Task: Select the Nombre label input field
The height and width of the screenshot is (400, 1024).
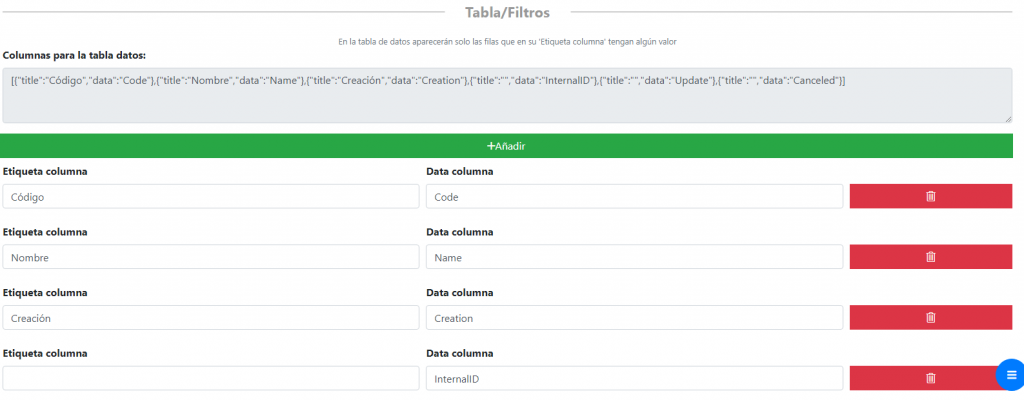Action: coord(211,257)
